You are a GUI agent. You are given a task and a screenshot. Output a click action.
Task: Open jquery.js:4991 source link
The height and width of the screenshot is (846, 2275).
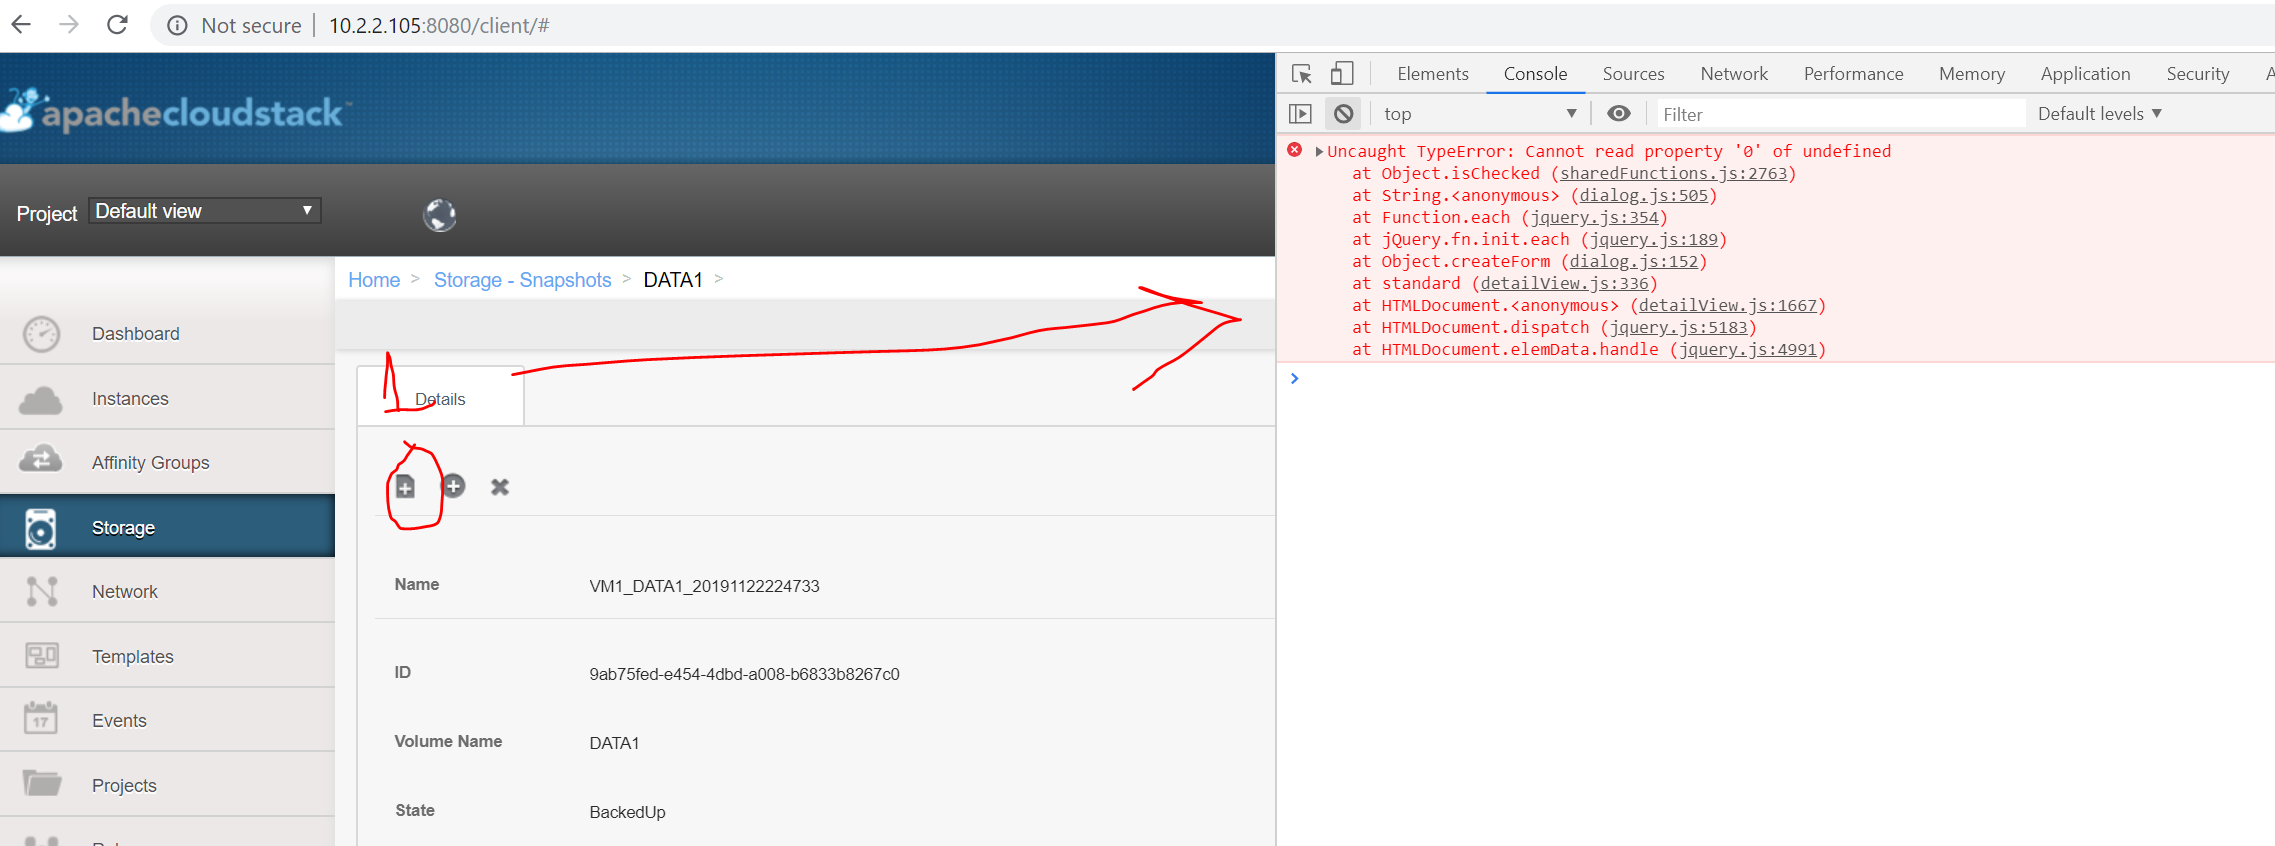click(x=1748, y=350)
